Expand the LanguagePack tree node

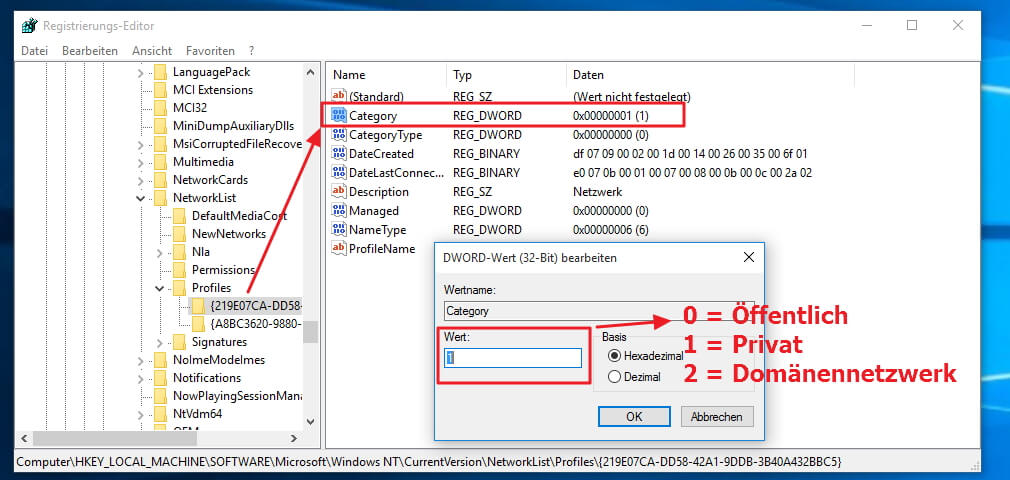pyautogui.click(x=141, y=73)
